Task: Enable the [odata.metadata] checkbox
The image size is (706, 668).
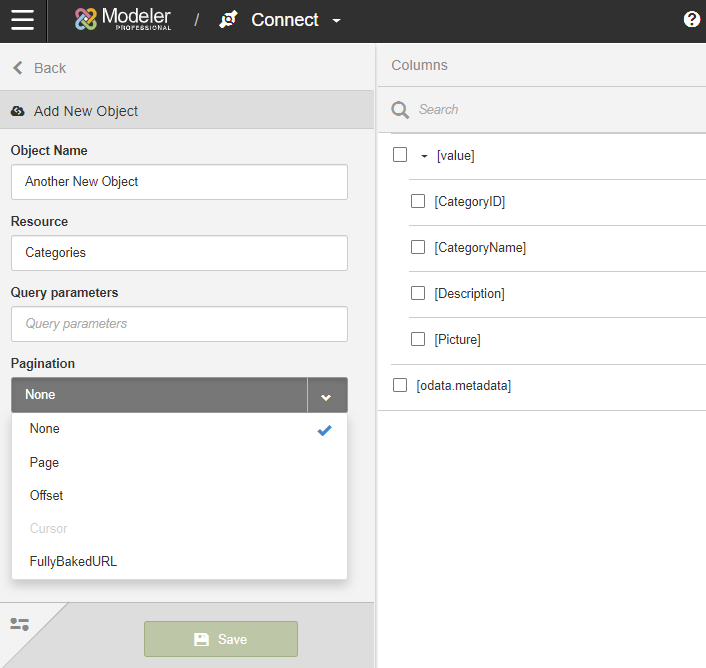Action: (x=400, y=385)
